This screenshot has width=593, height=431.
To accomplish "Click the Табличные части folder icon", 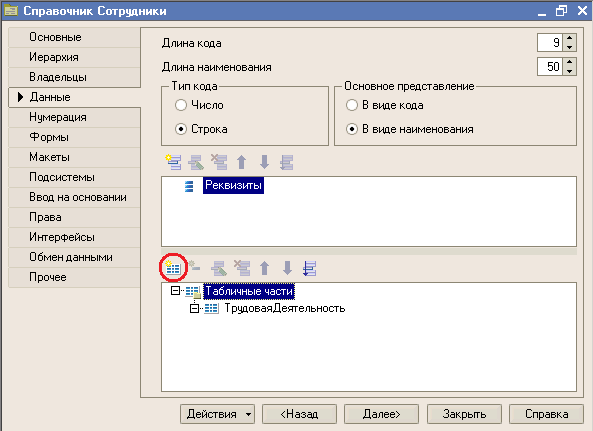I will [x=193, y=291].
